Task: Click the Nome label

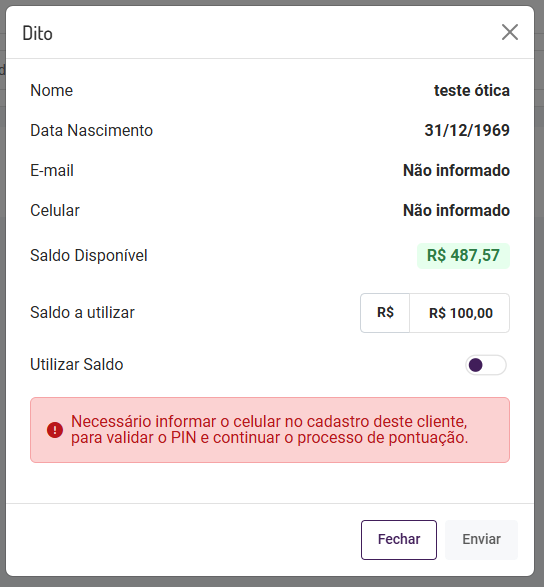Action: point(52,91)
